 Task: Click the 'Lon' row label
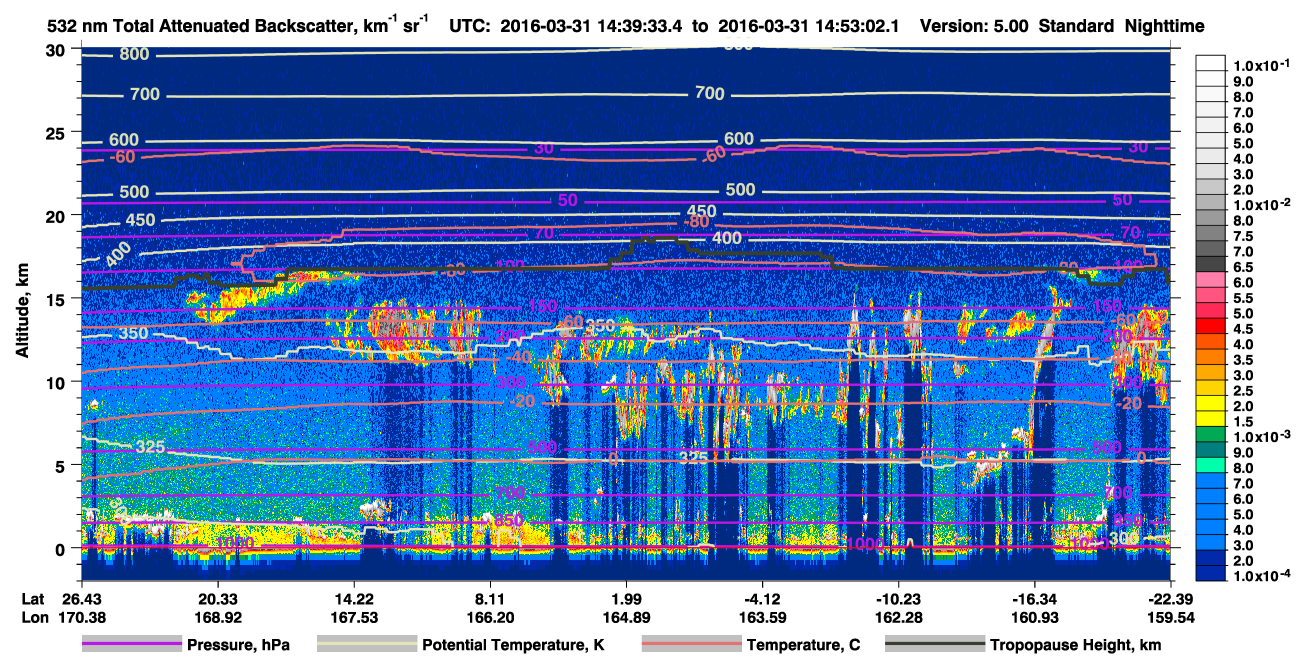tap(35, 618)
